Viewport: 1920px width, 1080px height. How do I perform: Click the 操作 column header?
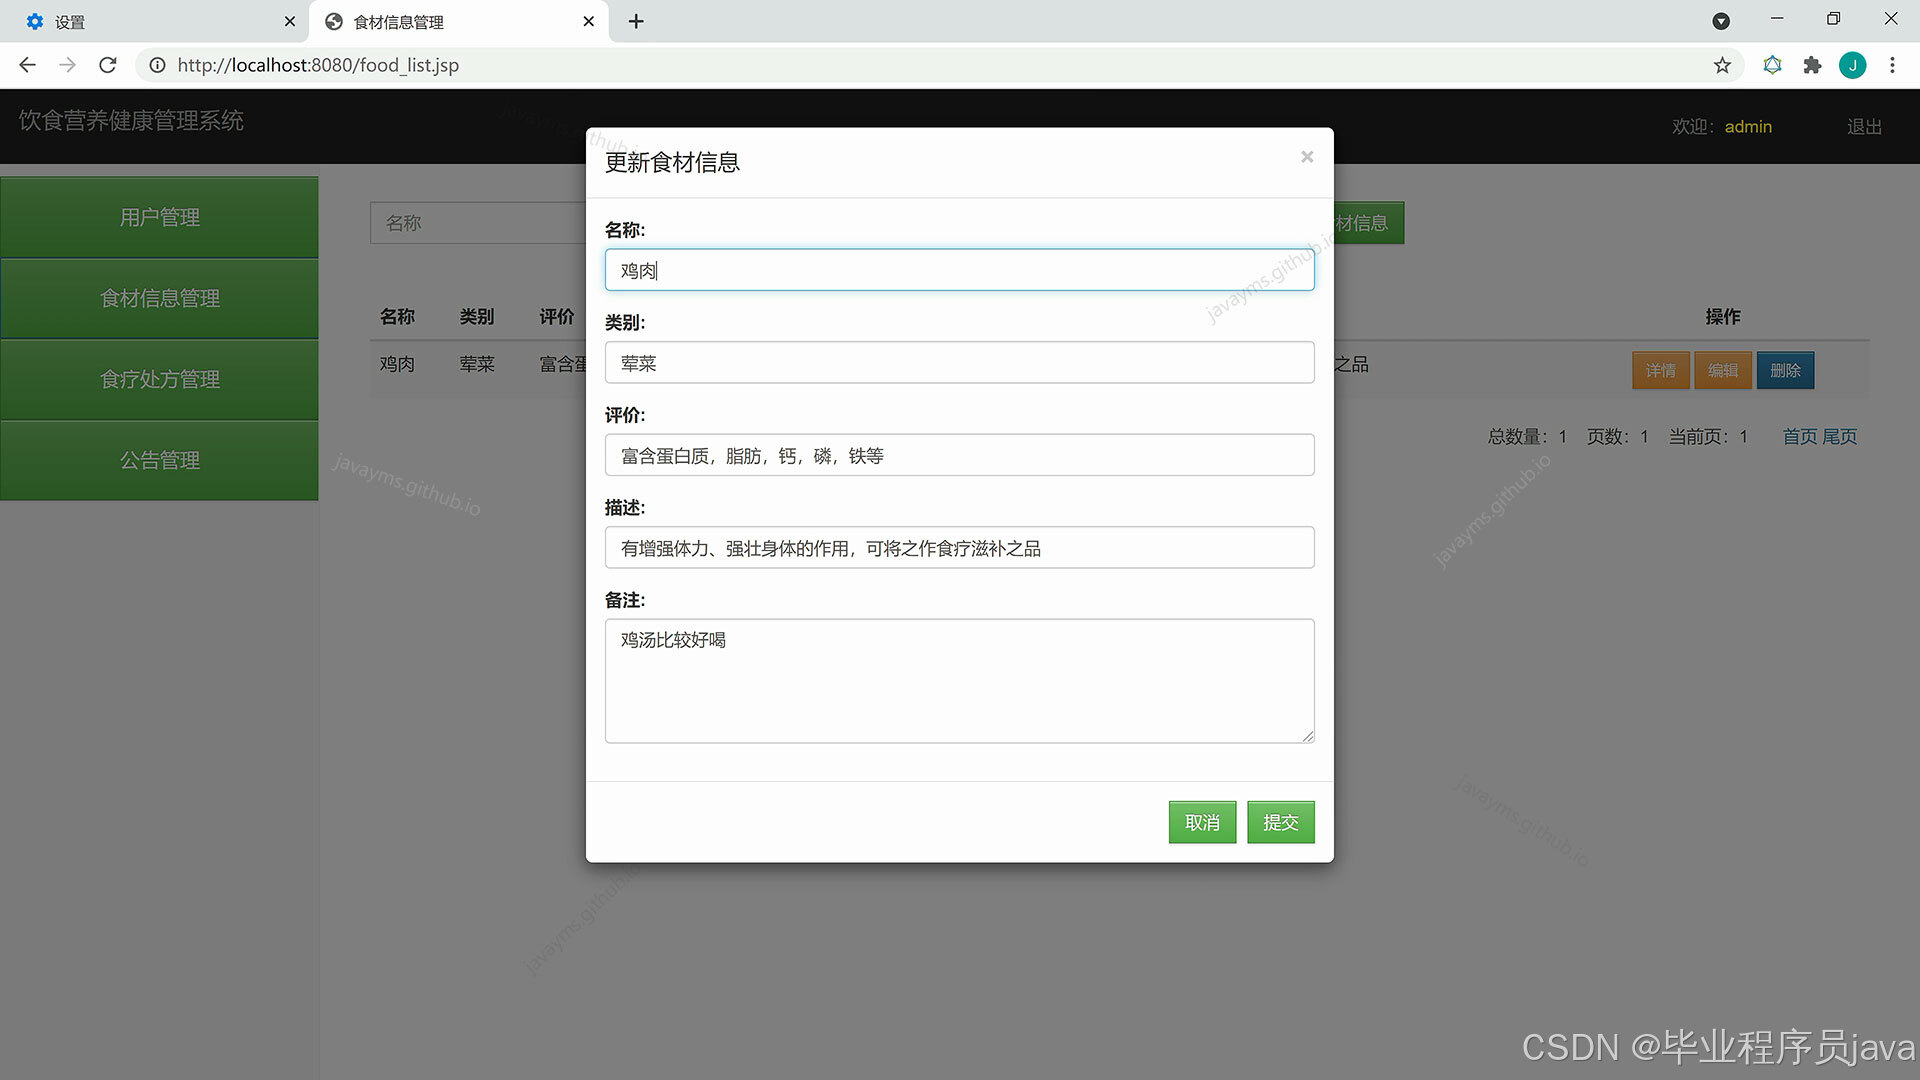[x=1722, y=316]
